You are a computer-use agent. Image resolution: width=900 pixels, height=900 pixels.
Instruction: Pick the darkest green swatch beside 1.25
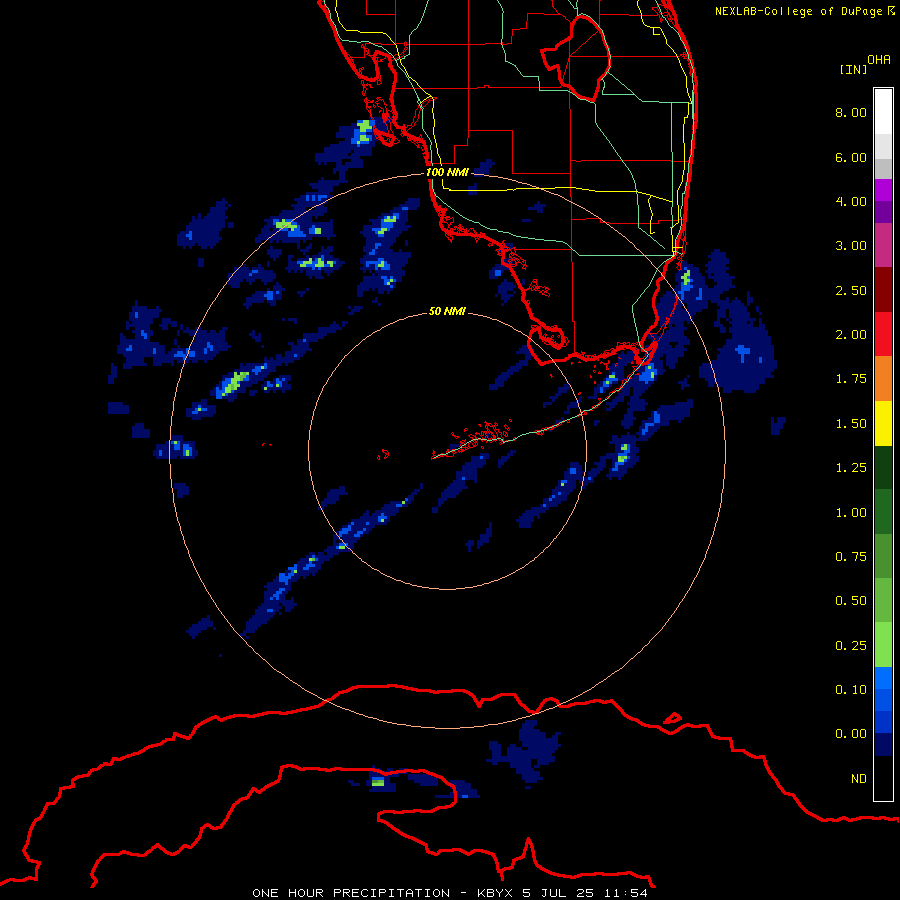click(x=883, y=468)
